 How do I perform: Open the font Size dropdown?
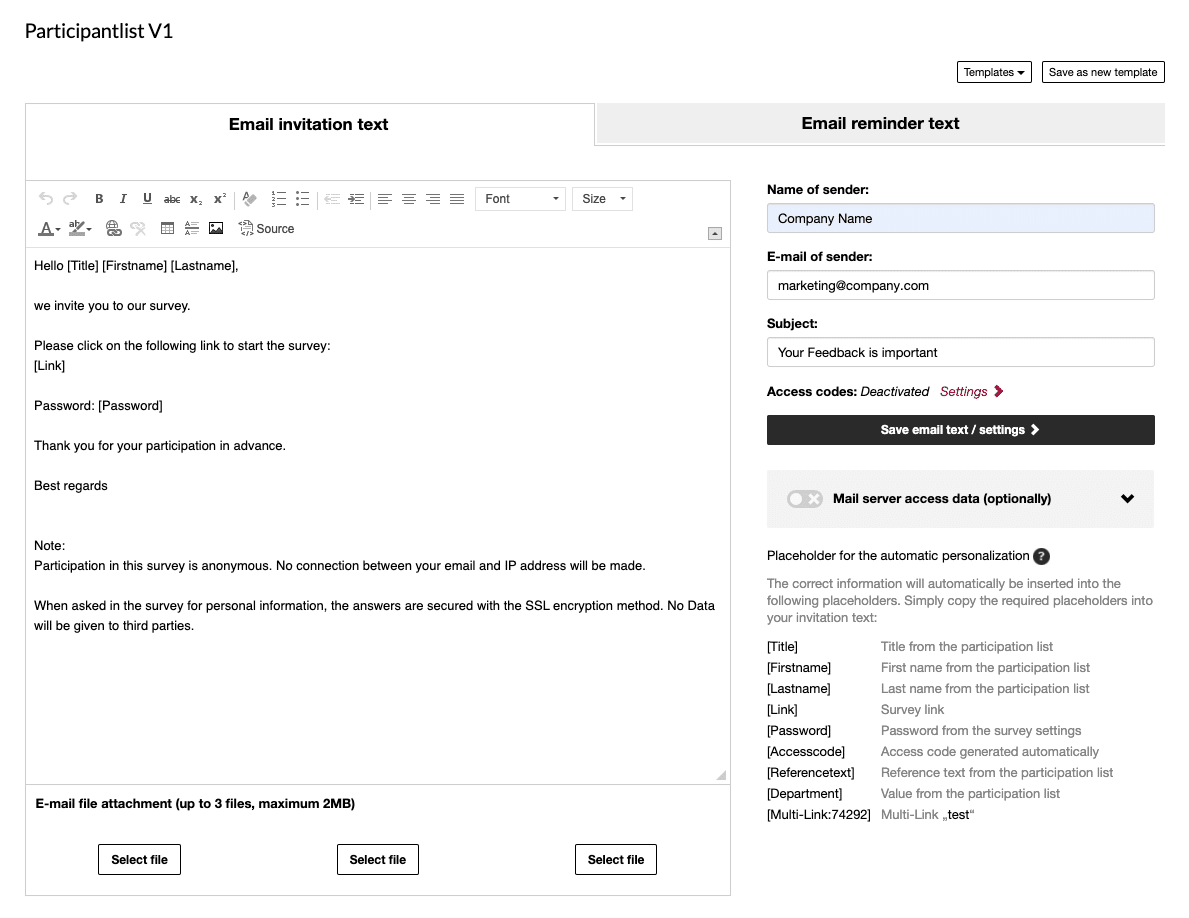[x=600, y=198]
